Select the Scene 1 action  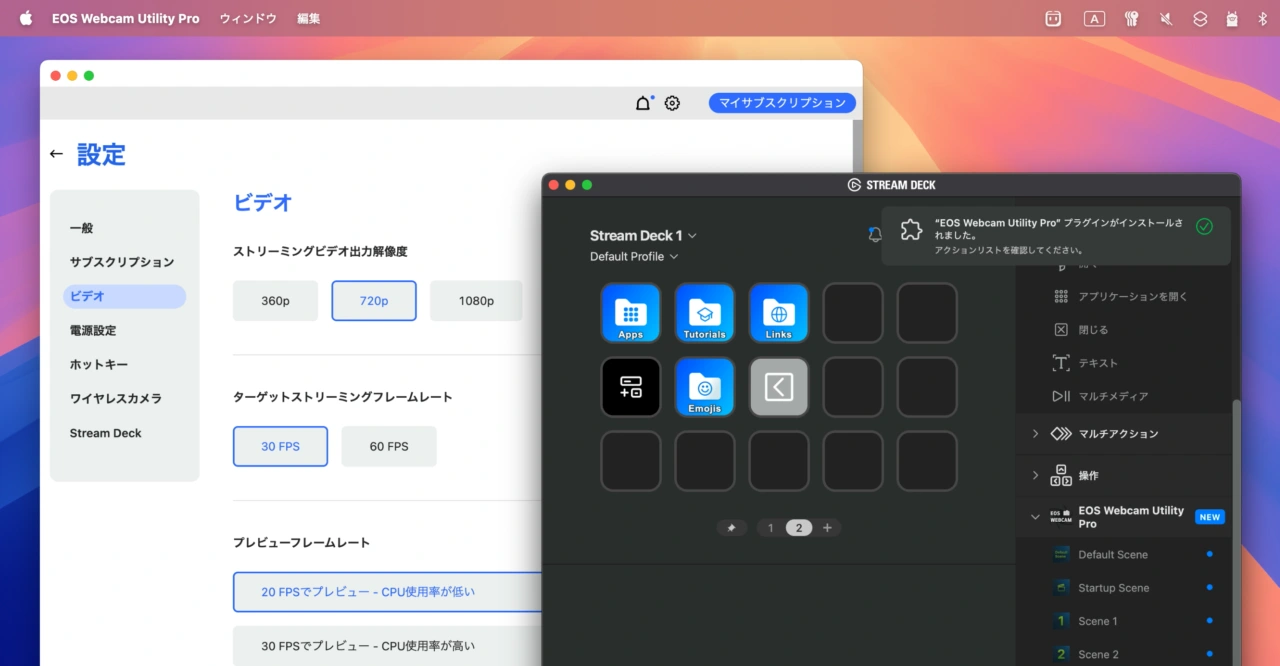coord(1100,620)
